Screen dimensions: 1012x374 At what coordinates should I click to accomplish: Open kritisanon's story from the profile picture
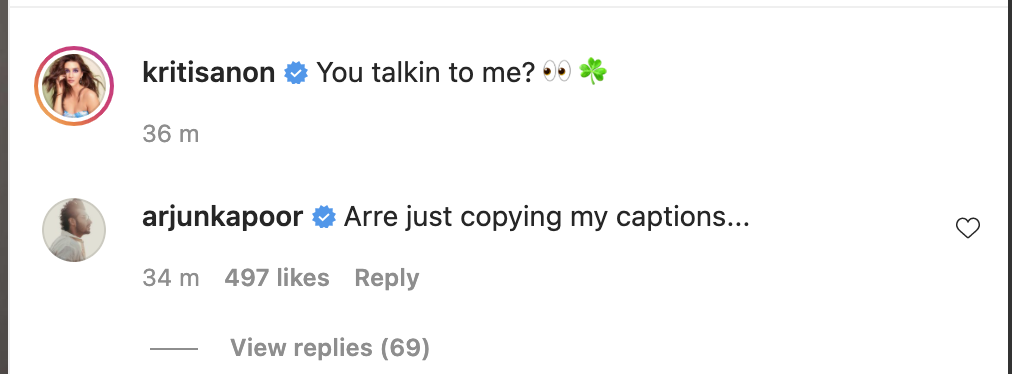point(74,86)
